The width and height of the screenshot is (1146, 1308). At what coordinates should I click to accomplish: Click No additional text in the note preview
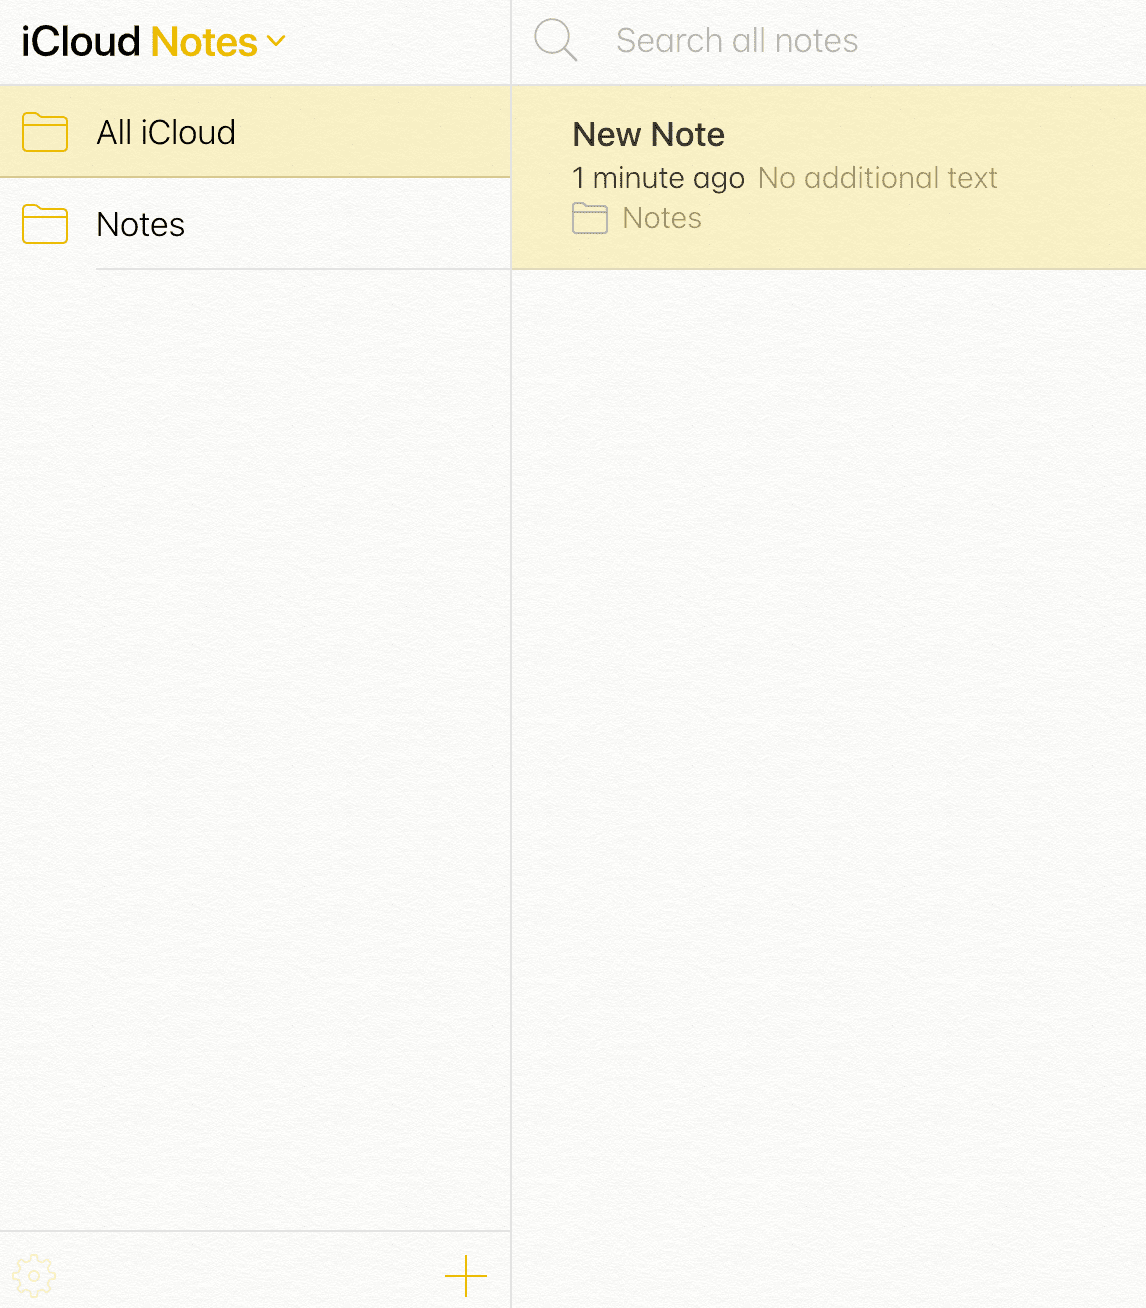click(878, 178)
